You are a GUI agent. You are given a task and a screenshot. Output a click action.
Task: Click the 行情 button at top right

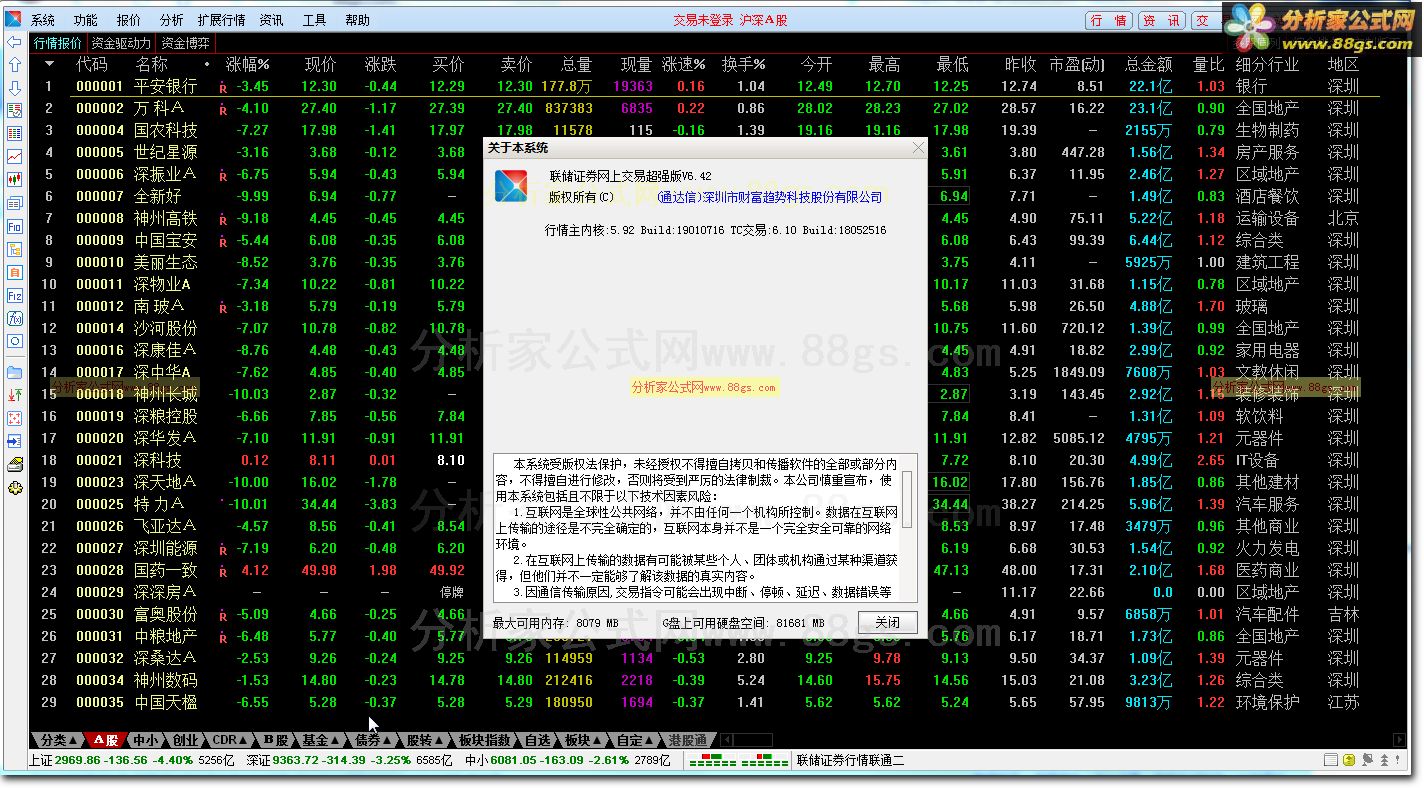(x=1109, y=20)
